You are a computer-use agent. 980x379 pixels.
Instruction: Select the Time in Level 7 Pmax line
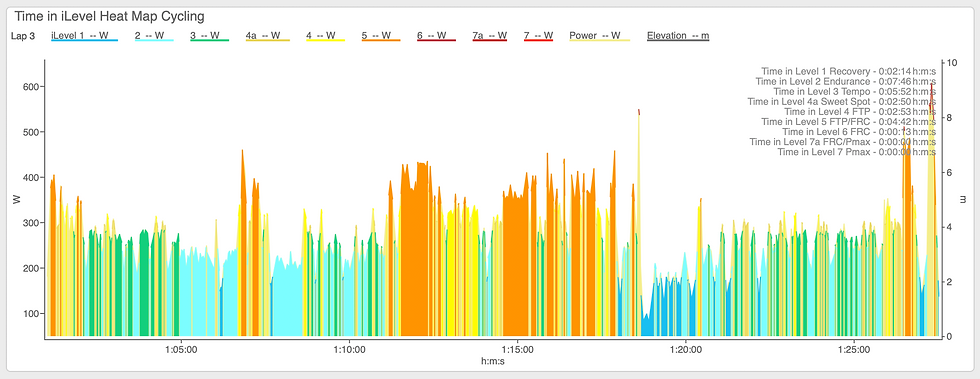tap(857, 151)
